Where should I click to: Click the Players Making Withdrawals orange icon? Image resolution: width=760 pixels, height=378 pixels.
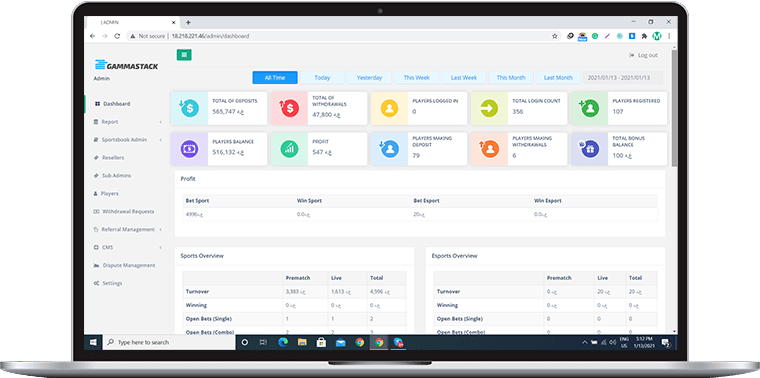[x=490, y=149]
